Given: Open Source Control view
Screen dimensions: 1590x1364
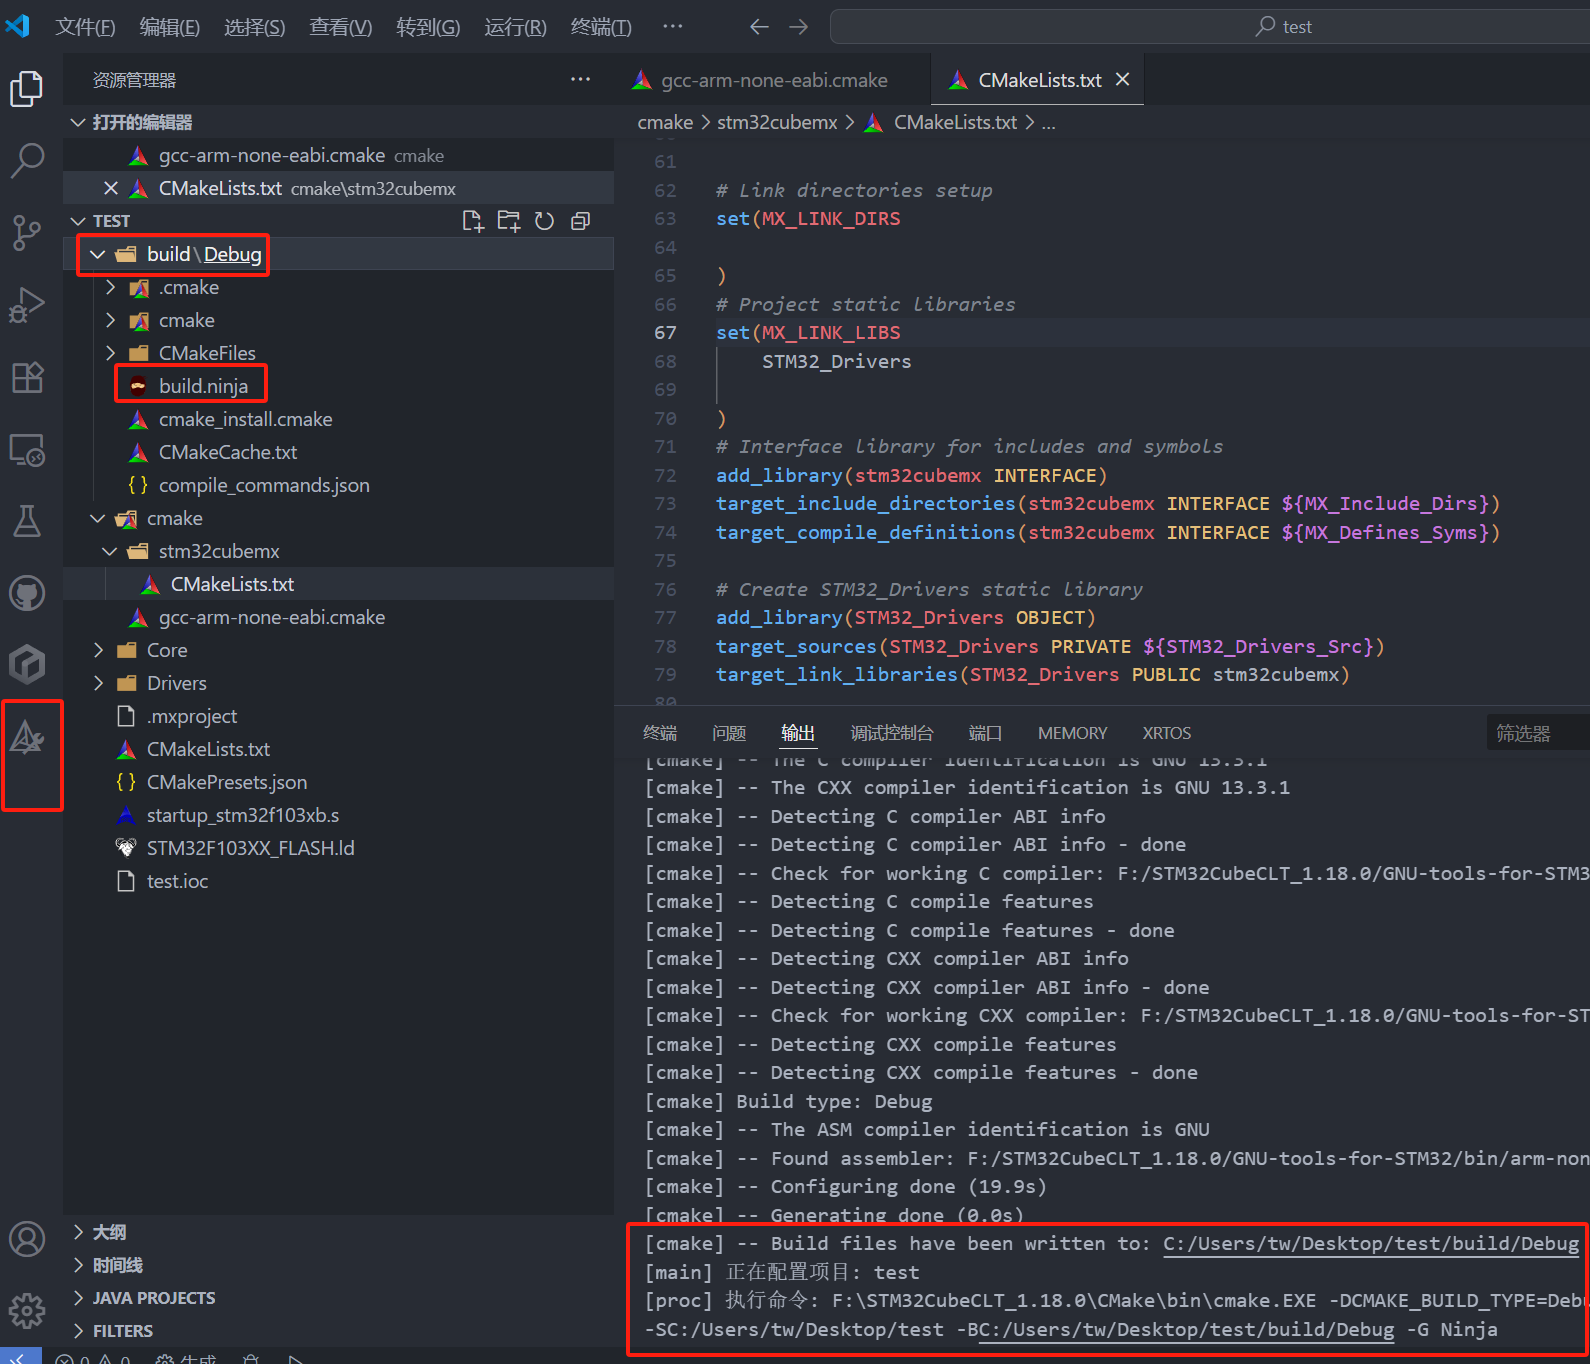Looking at the screenshot, I should 27,232.
